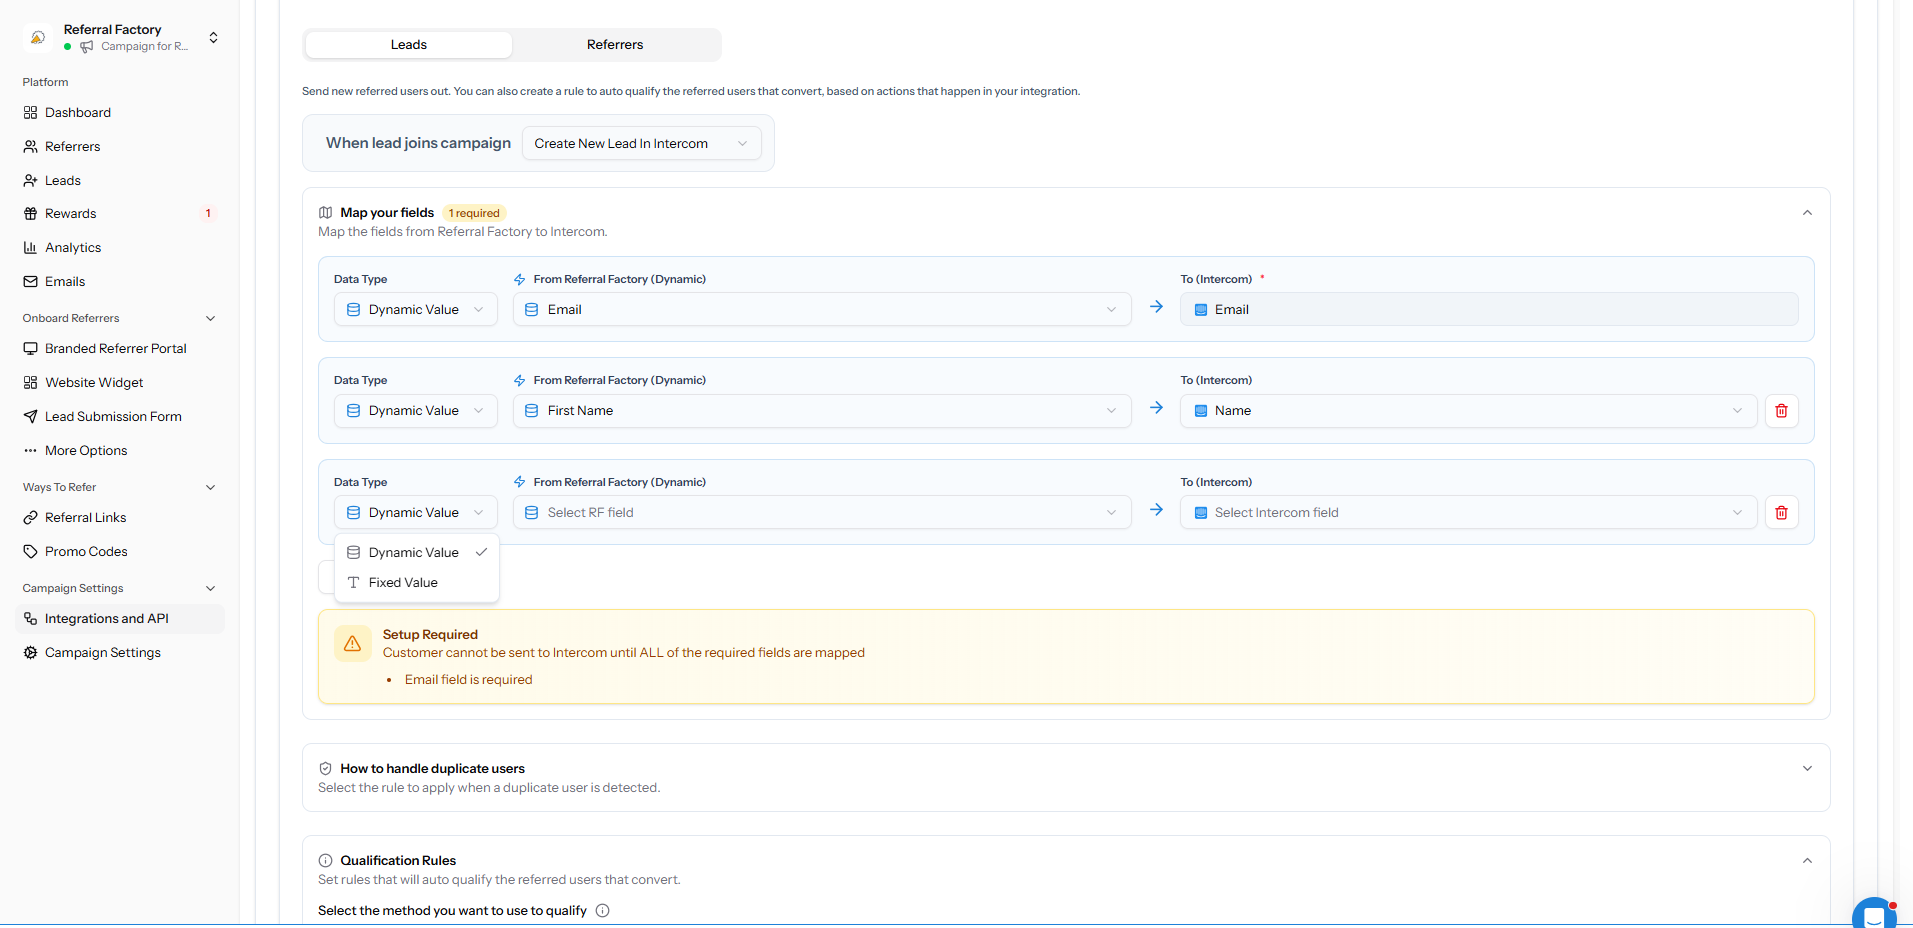Open the Select Intercom field dropdown

1468,513
